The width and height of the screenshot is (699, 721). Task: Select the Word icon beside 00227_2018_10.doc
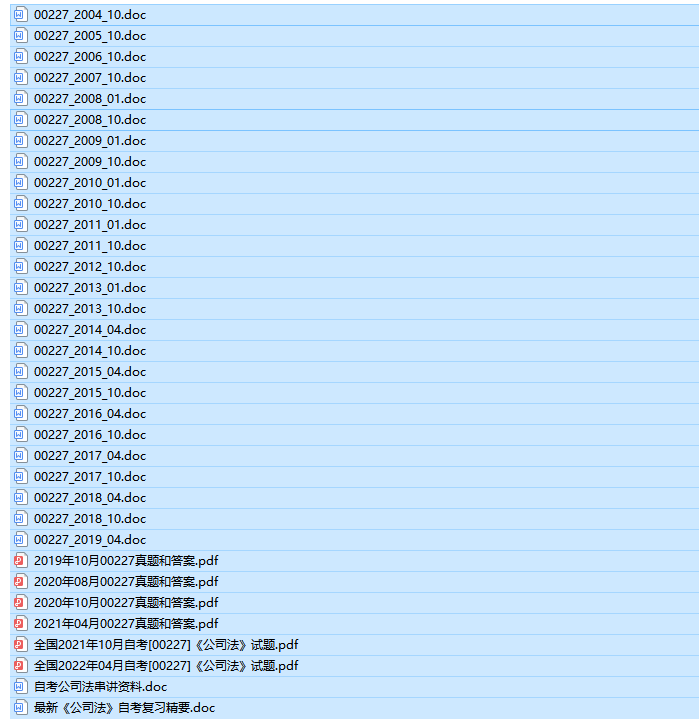tap(20, 519)
